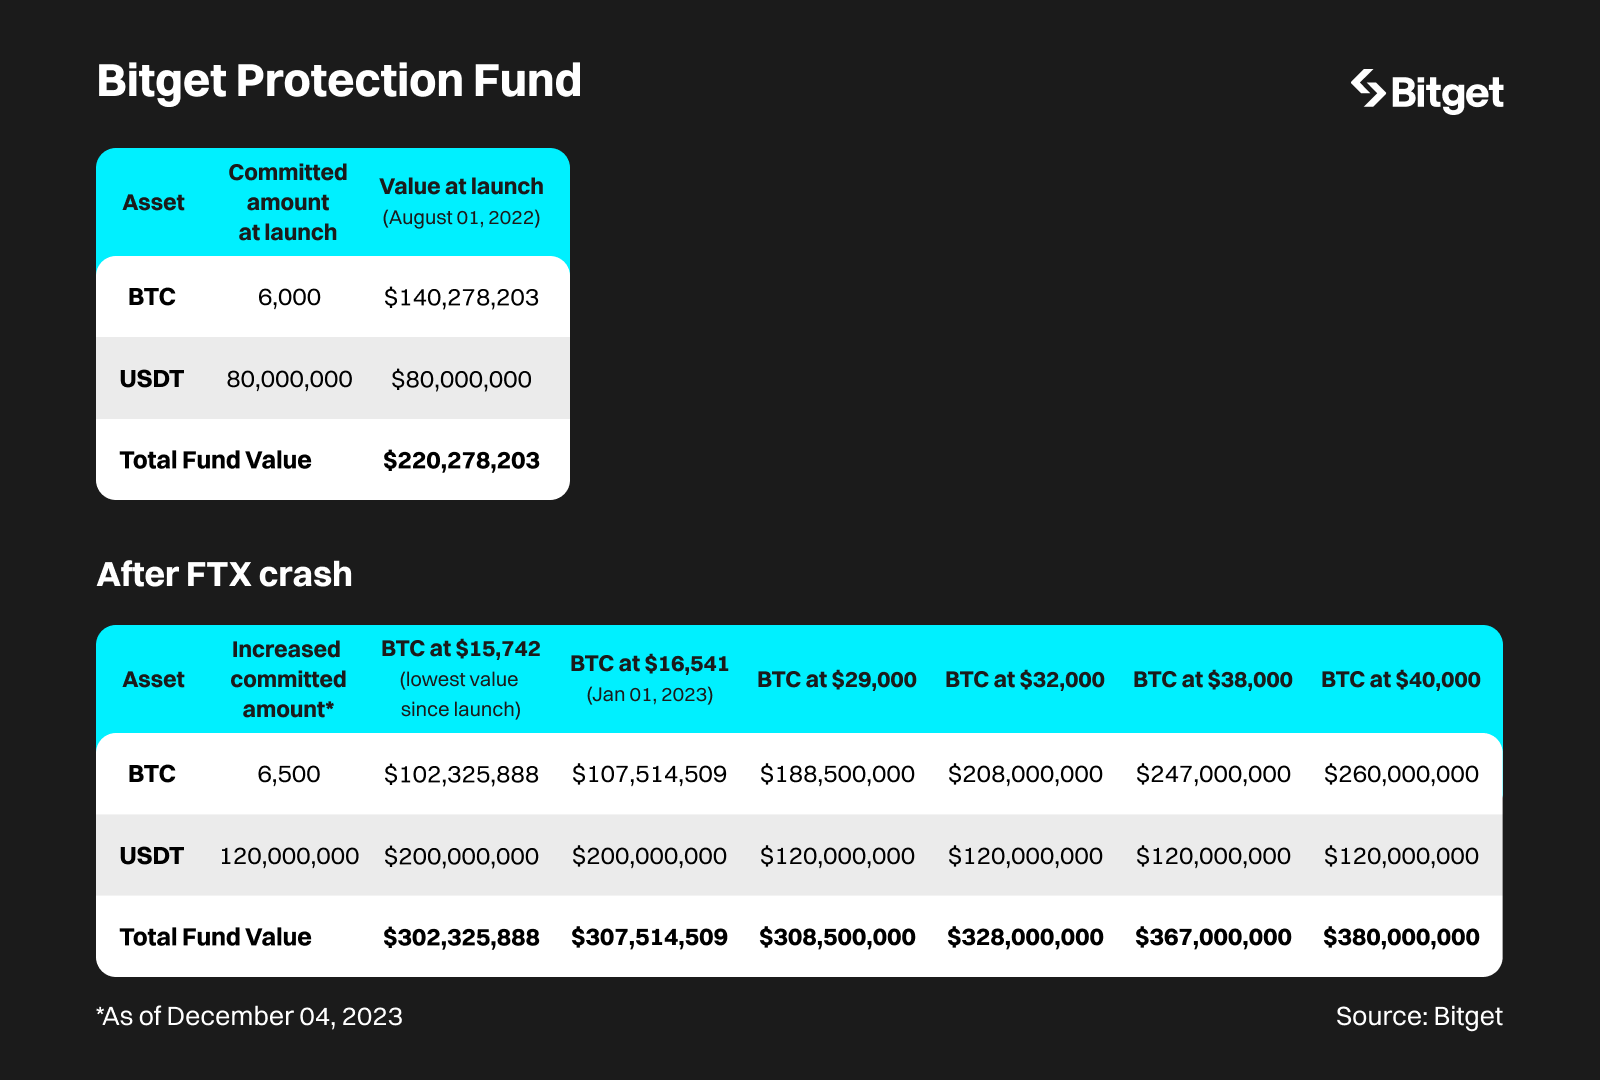Select the $380,000,000 total fund value
The width and height of the screenshot is (1600, 1080).
coord(1401,937)
